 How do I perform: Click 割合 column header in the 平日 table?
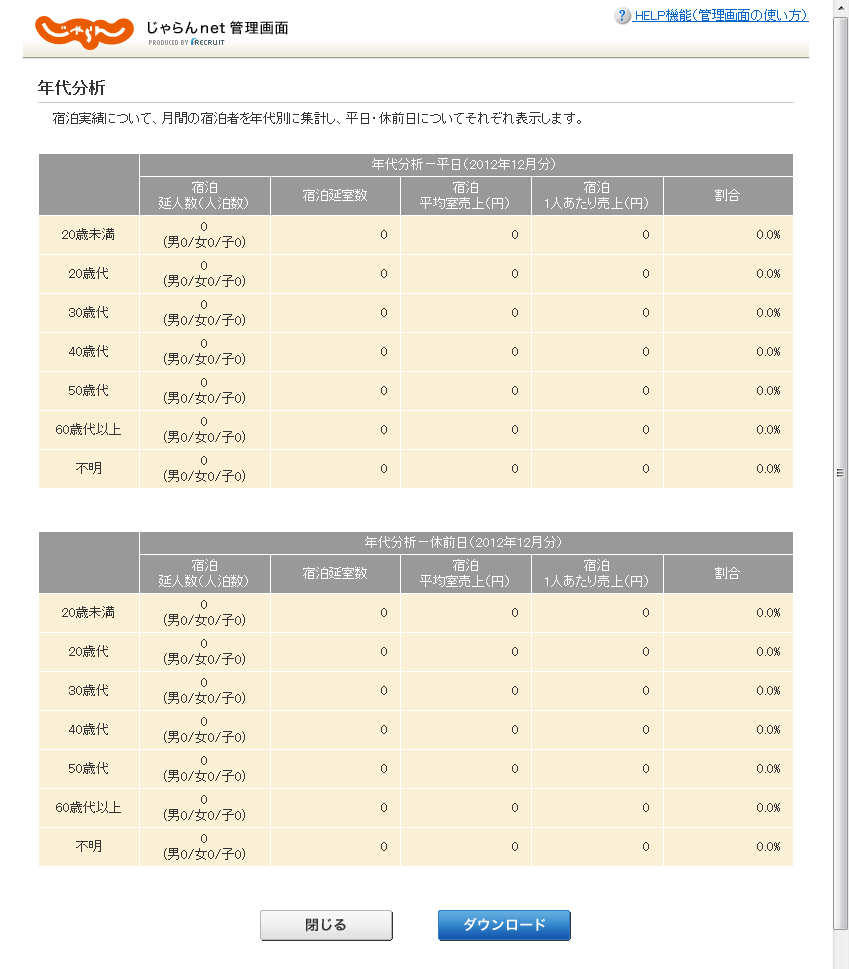[727, 196]
